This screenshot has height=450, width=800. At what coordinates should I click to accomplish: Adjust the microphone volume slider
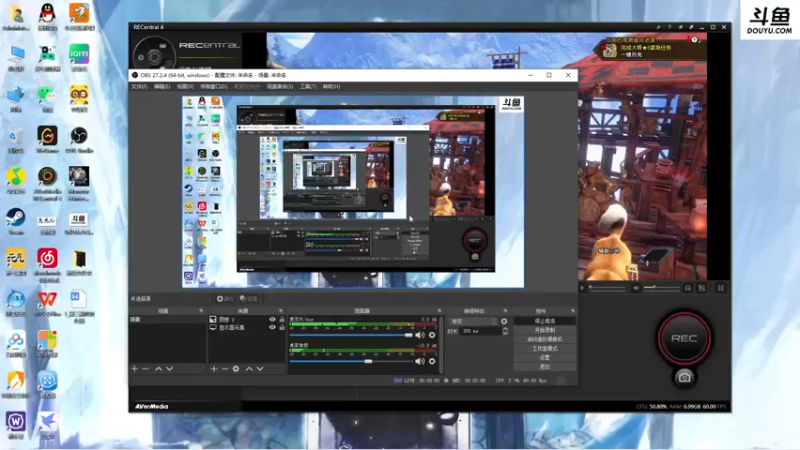(x=351, y=335)
